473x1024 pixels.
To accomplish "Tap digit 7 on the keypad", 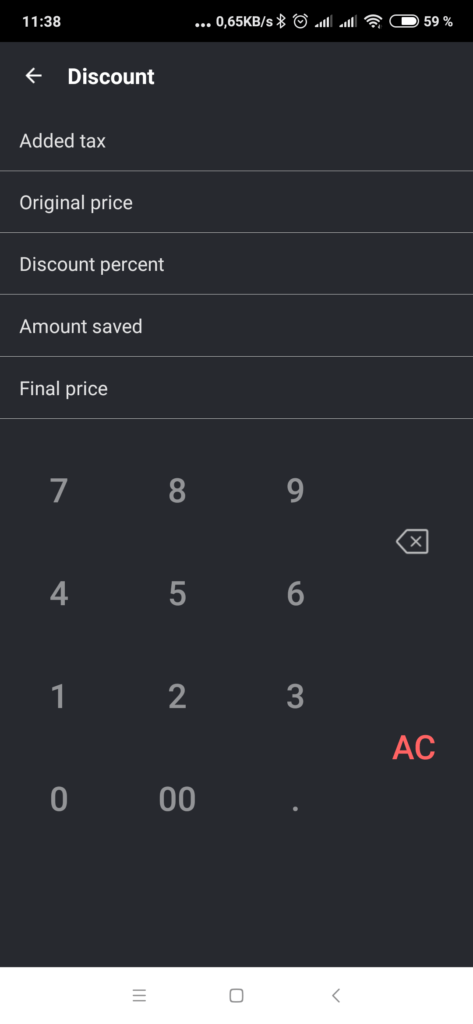I will point(59,491).
